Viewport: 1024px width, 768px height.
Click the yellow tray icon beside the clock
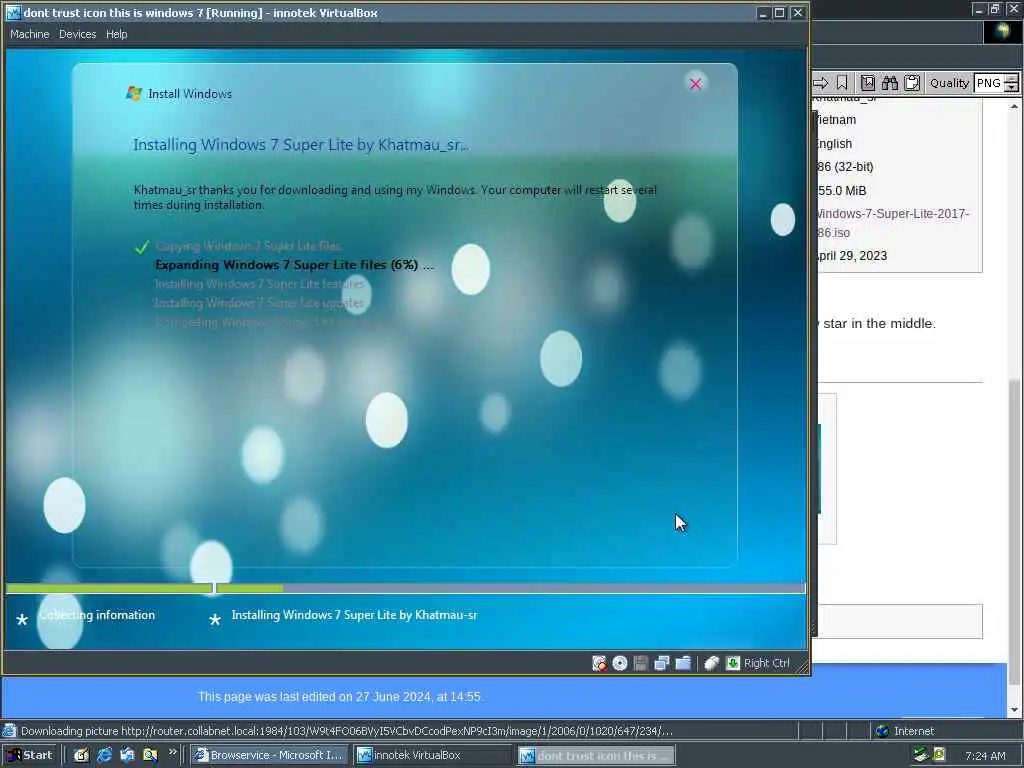tap(939, 755)
